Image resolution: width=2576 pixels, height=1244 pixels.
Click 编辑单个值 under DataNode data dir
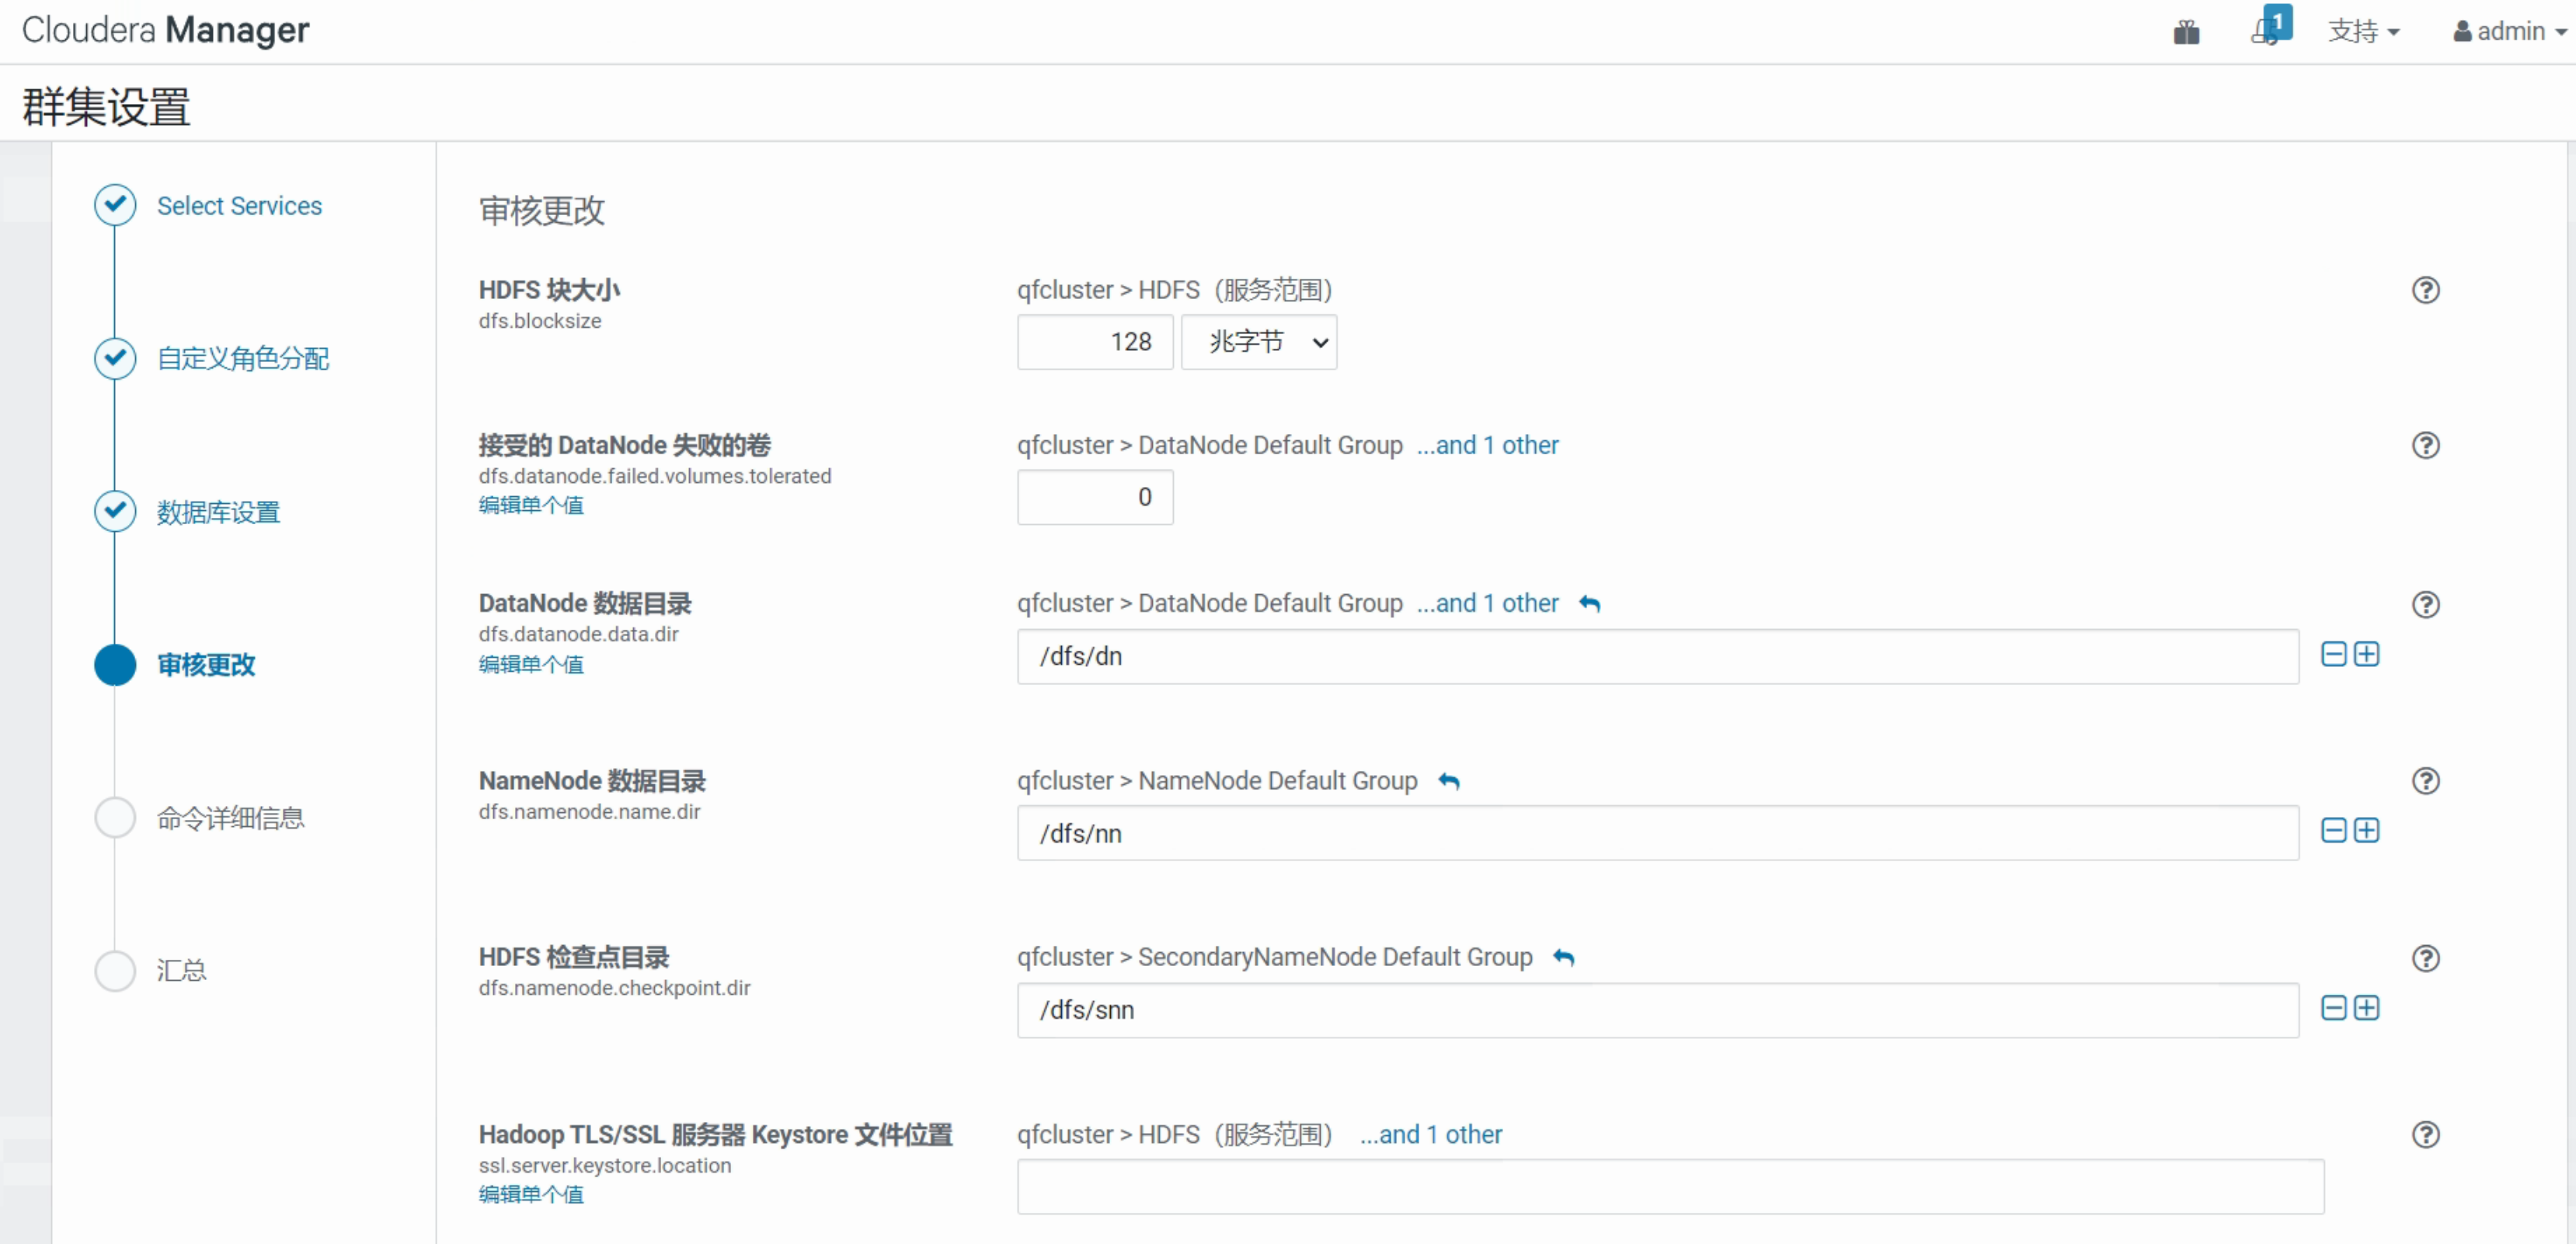(530, 665)
